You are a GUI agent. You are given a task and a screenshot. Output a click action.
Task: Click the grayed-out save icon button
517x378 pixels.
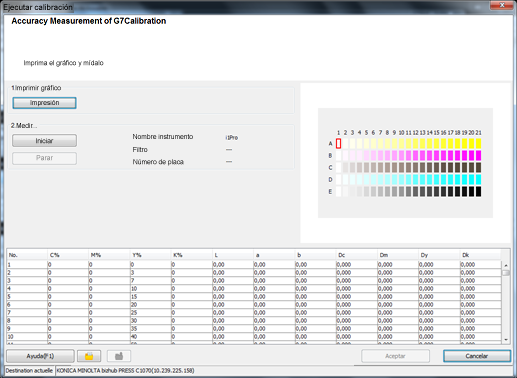(x=119, y=356)
